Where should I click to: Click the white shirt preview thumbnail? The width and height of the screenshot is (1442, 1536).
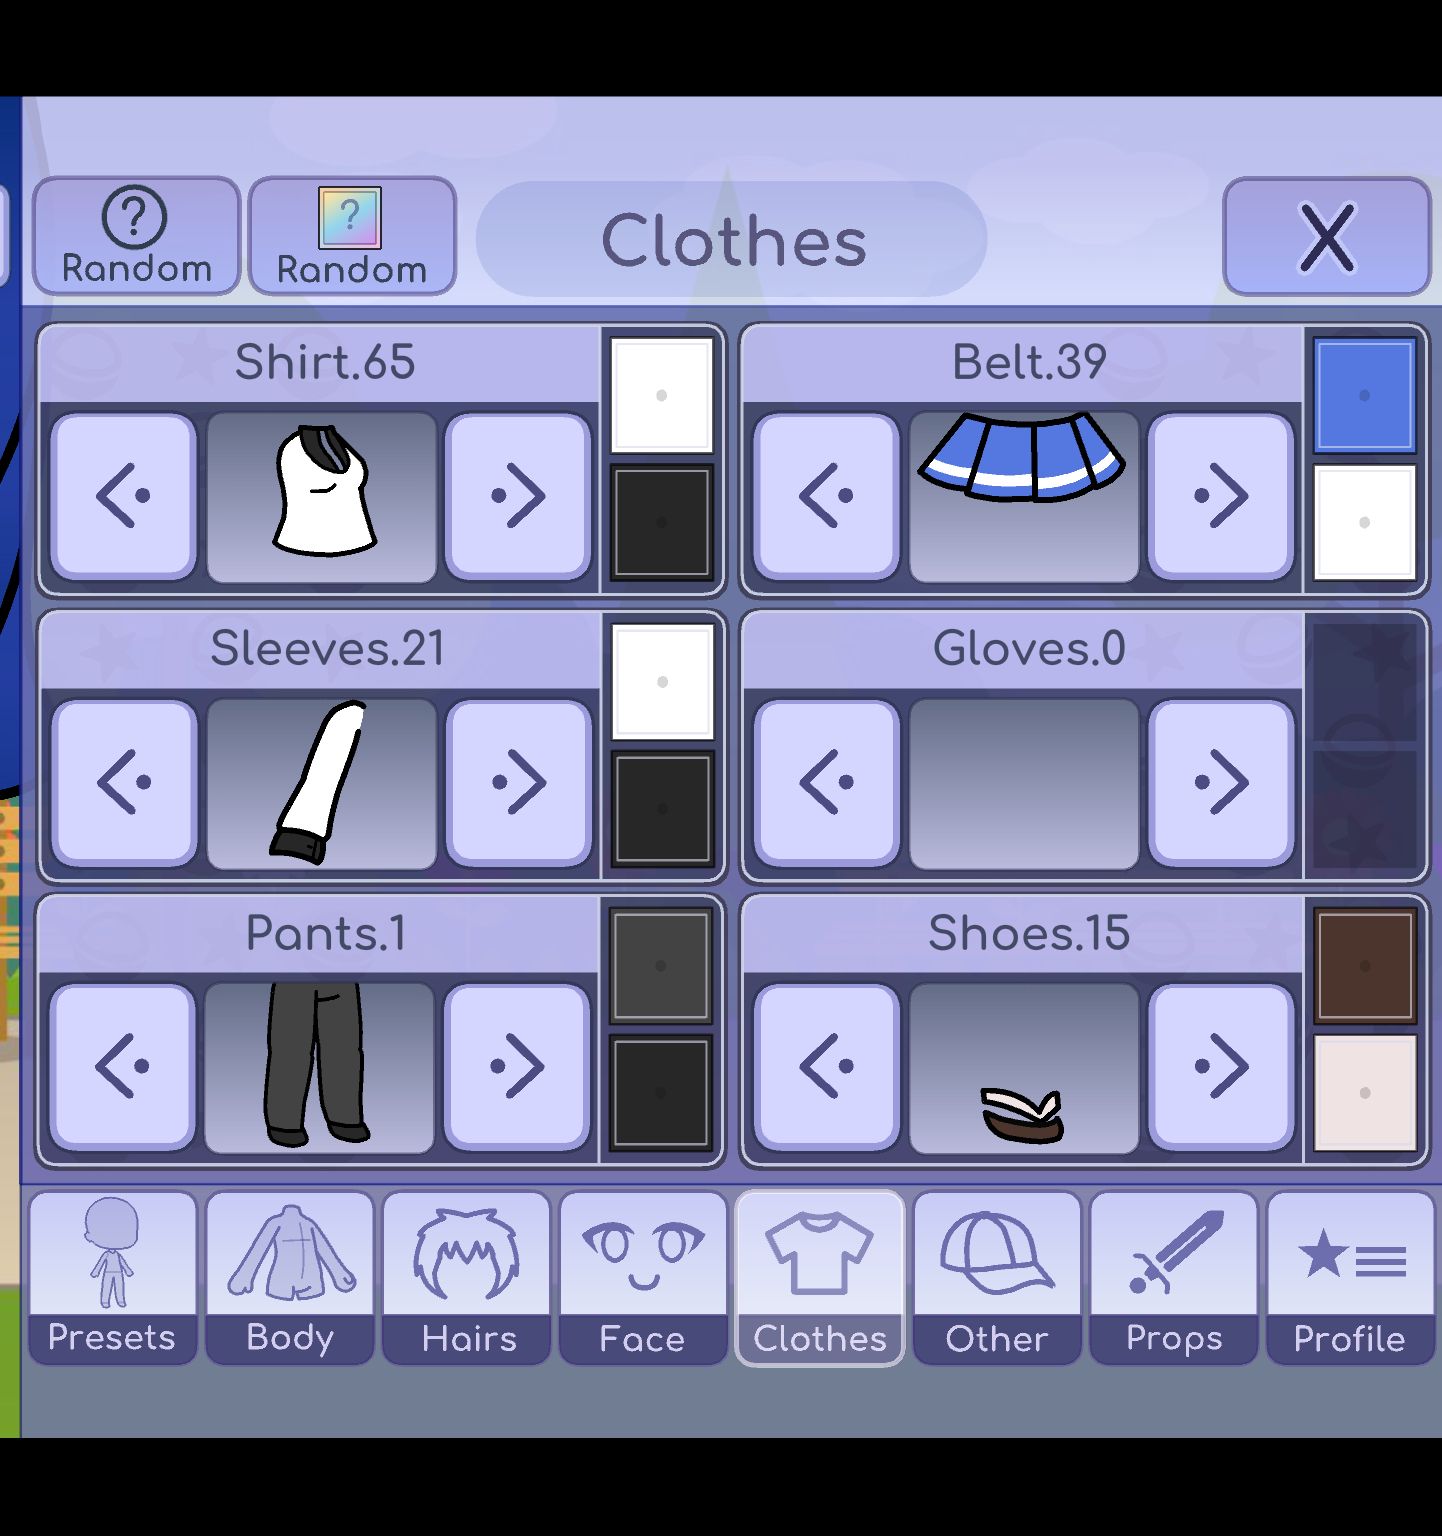[x=322, y=495]
